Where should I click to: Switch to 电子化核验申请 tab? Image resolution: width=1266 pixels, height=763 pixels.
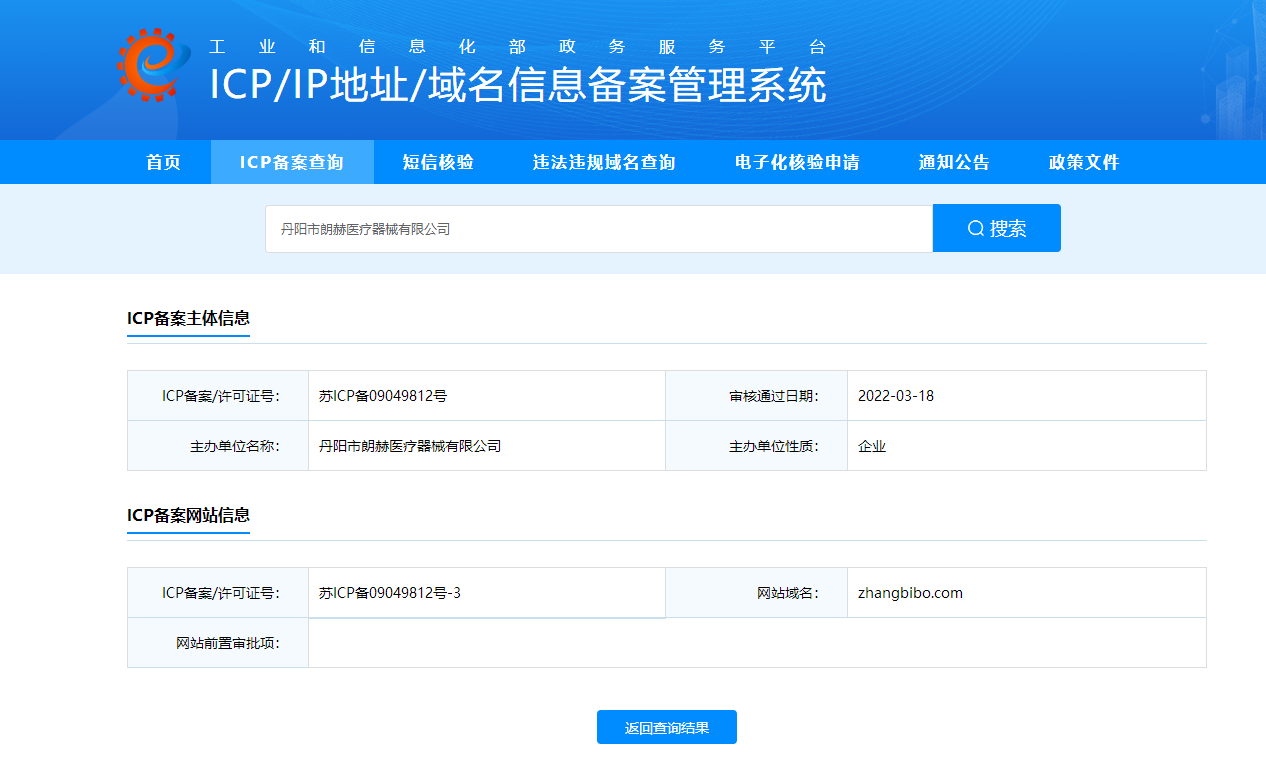coord(797,162)
